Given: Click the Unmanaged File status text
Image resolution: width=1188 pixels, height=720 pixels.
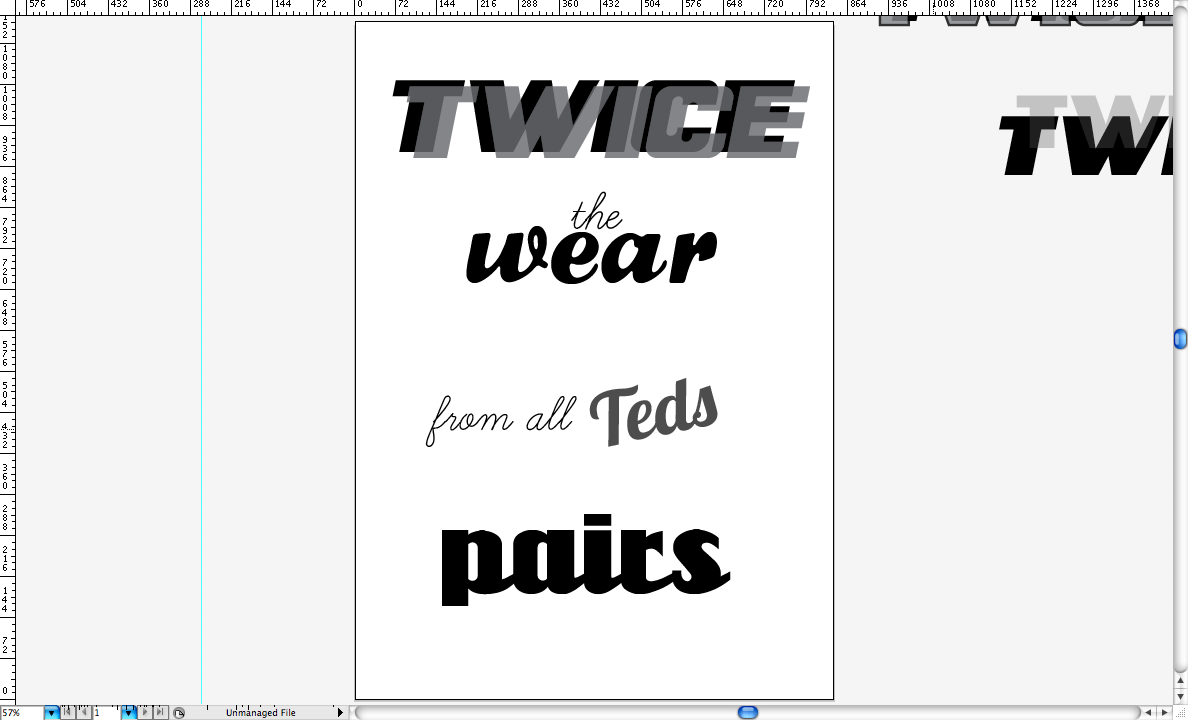Looking at the screenshot, I should 260,712.
